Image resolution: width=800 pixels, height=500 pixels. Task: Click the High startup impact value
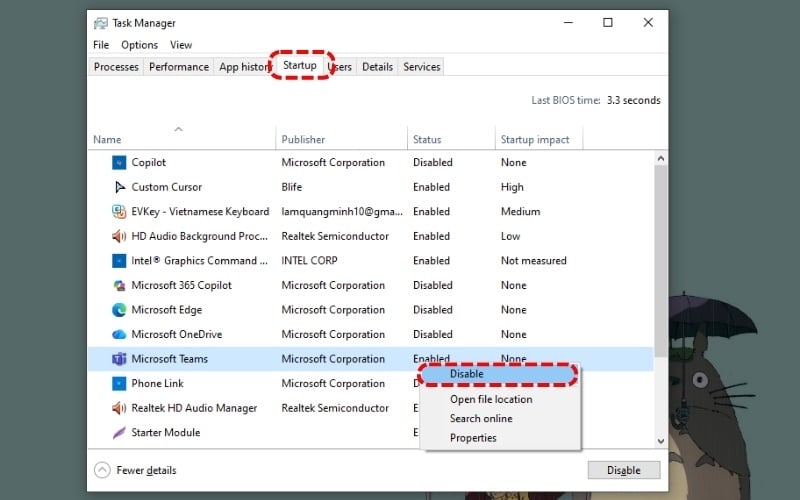[512, 187]
